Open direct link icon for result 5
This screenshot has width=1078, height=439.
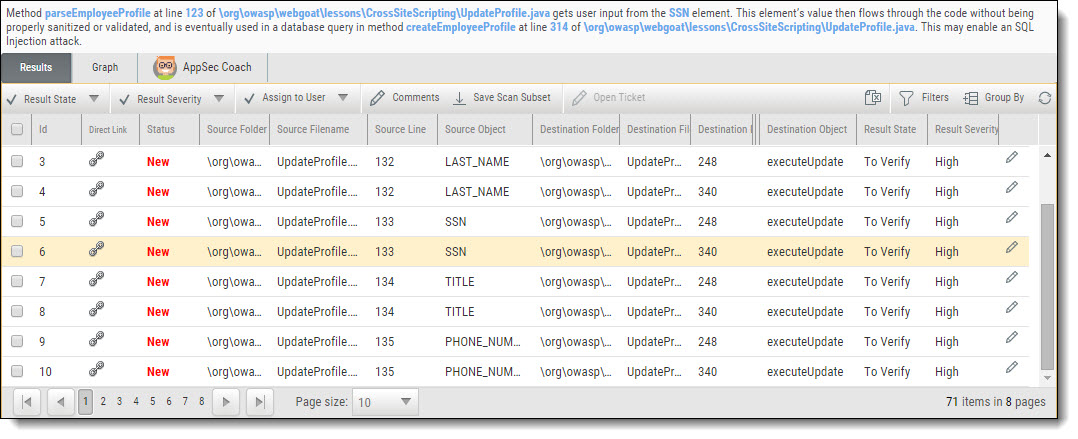[x=96, y=221]
